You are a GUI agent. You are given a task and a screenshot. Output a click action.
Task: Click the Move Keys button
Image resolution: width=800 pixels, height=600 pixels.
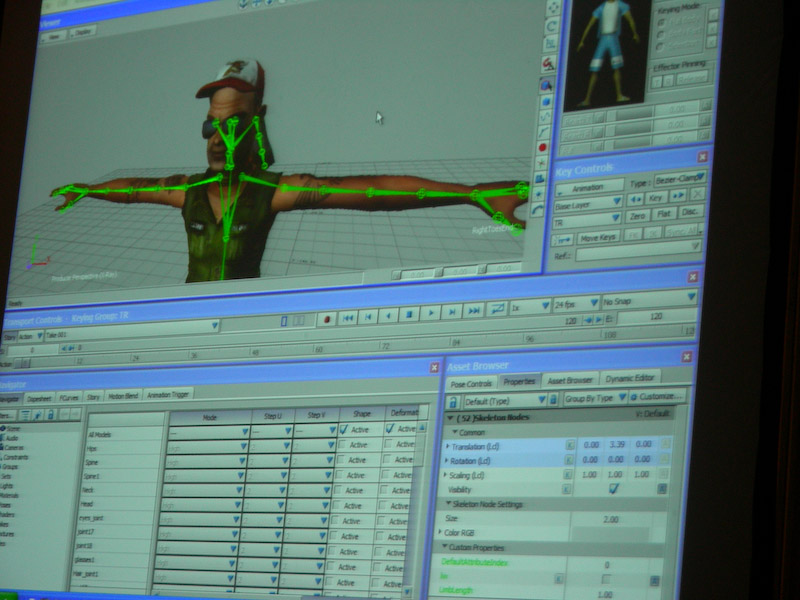[x=598, y=238]
